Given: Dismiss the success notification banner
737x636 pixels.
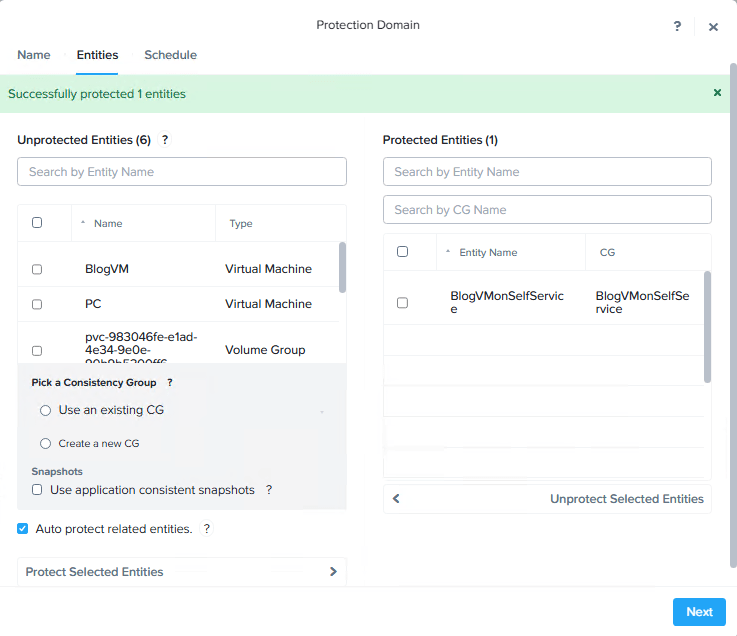Looking at the screenshot, I should 717,93.
